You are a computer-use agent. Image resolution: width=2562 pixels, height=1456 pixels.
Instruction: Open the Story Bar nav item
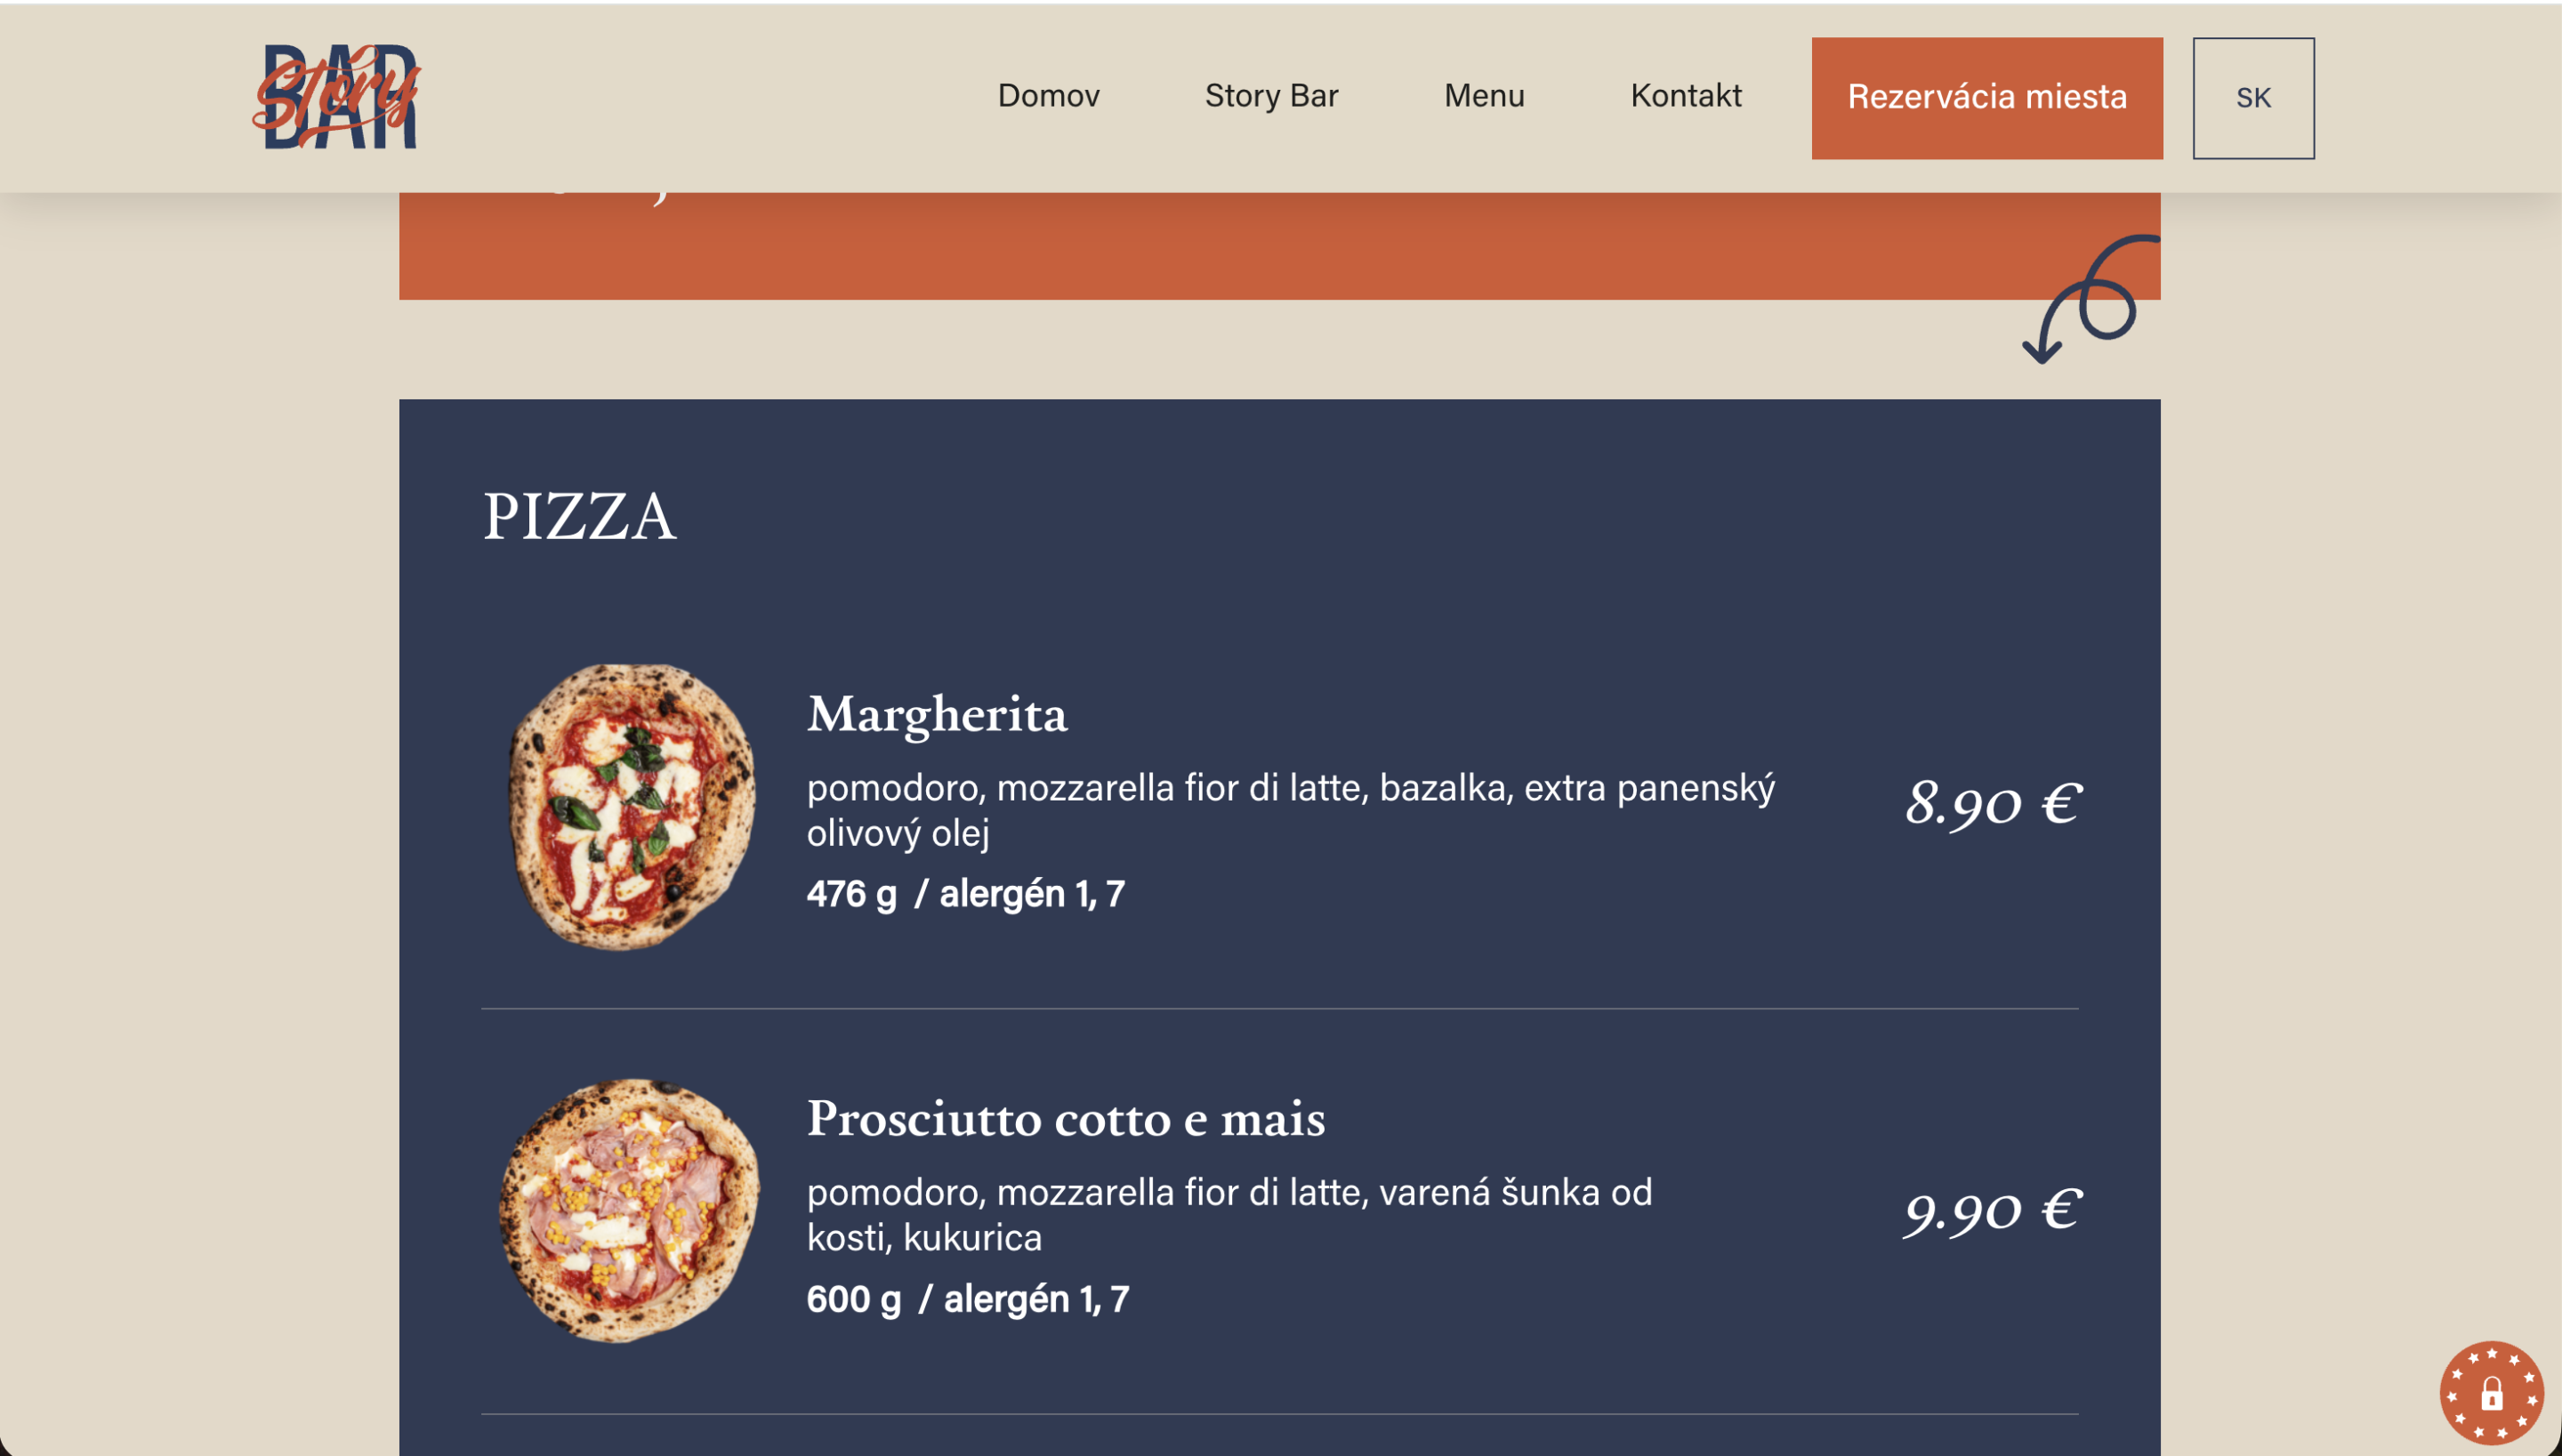pyautogui.click(x=1271, y=96)
